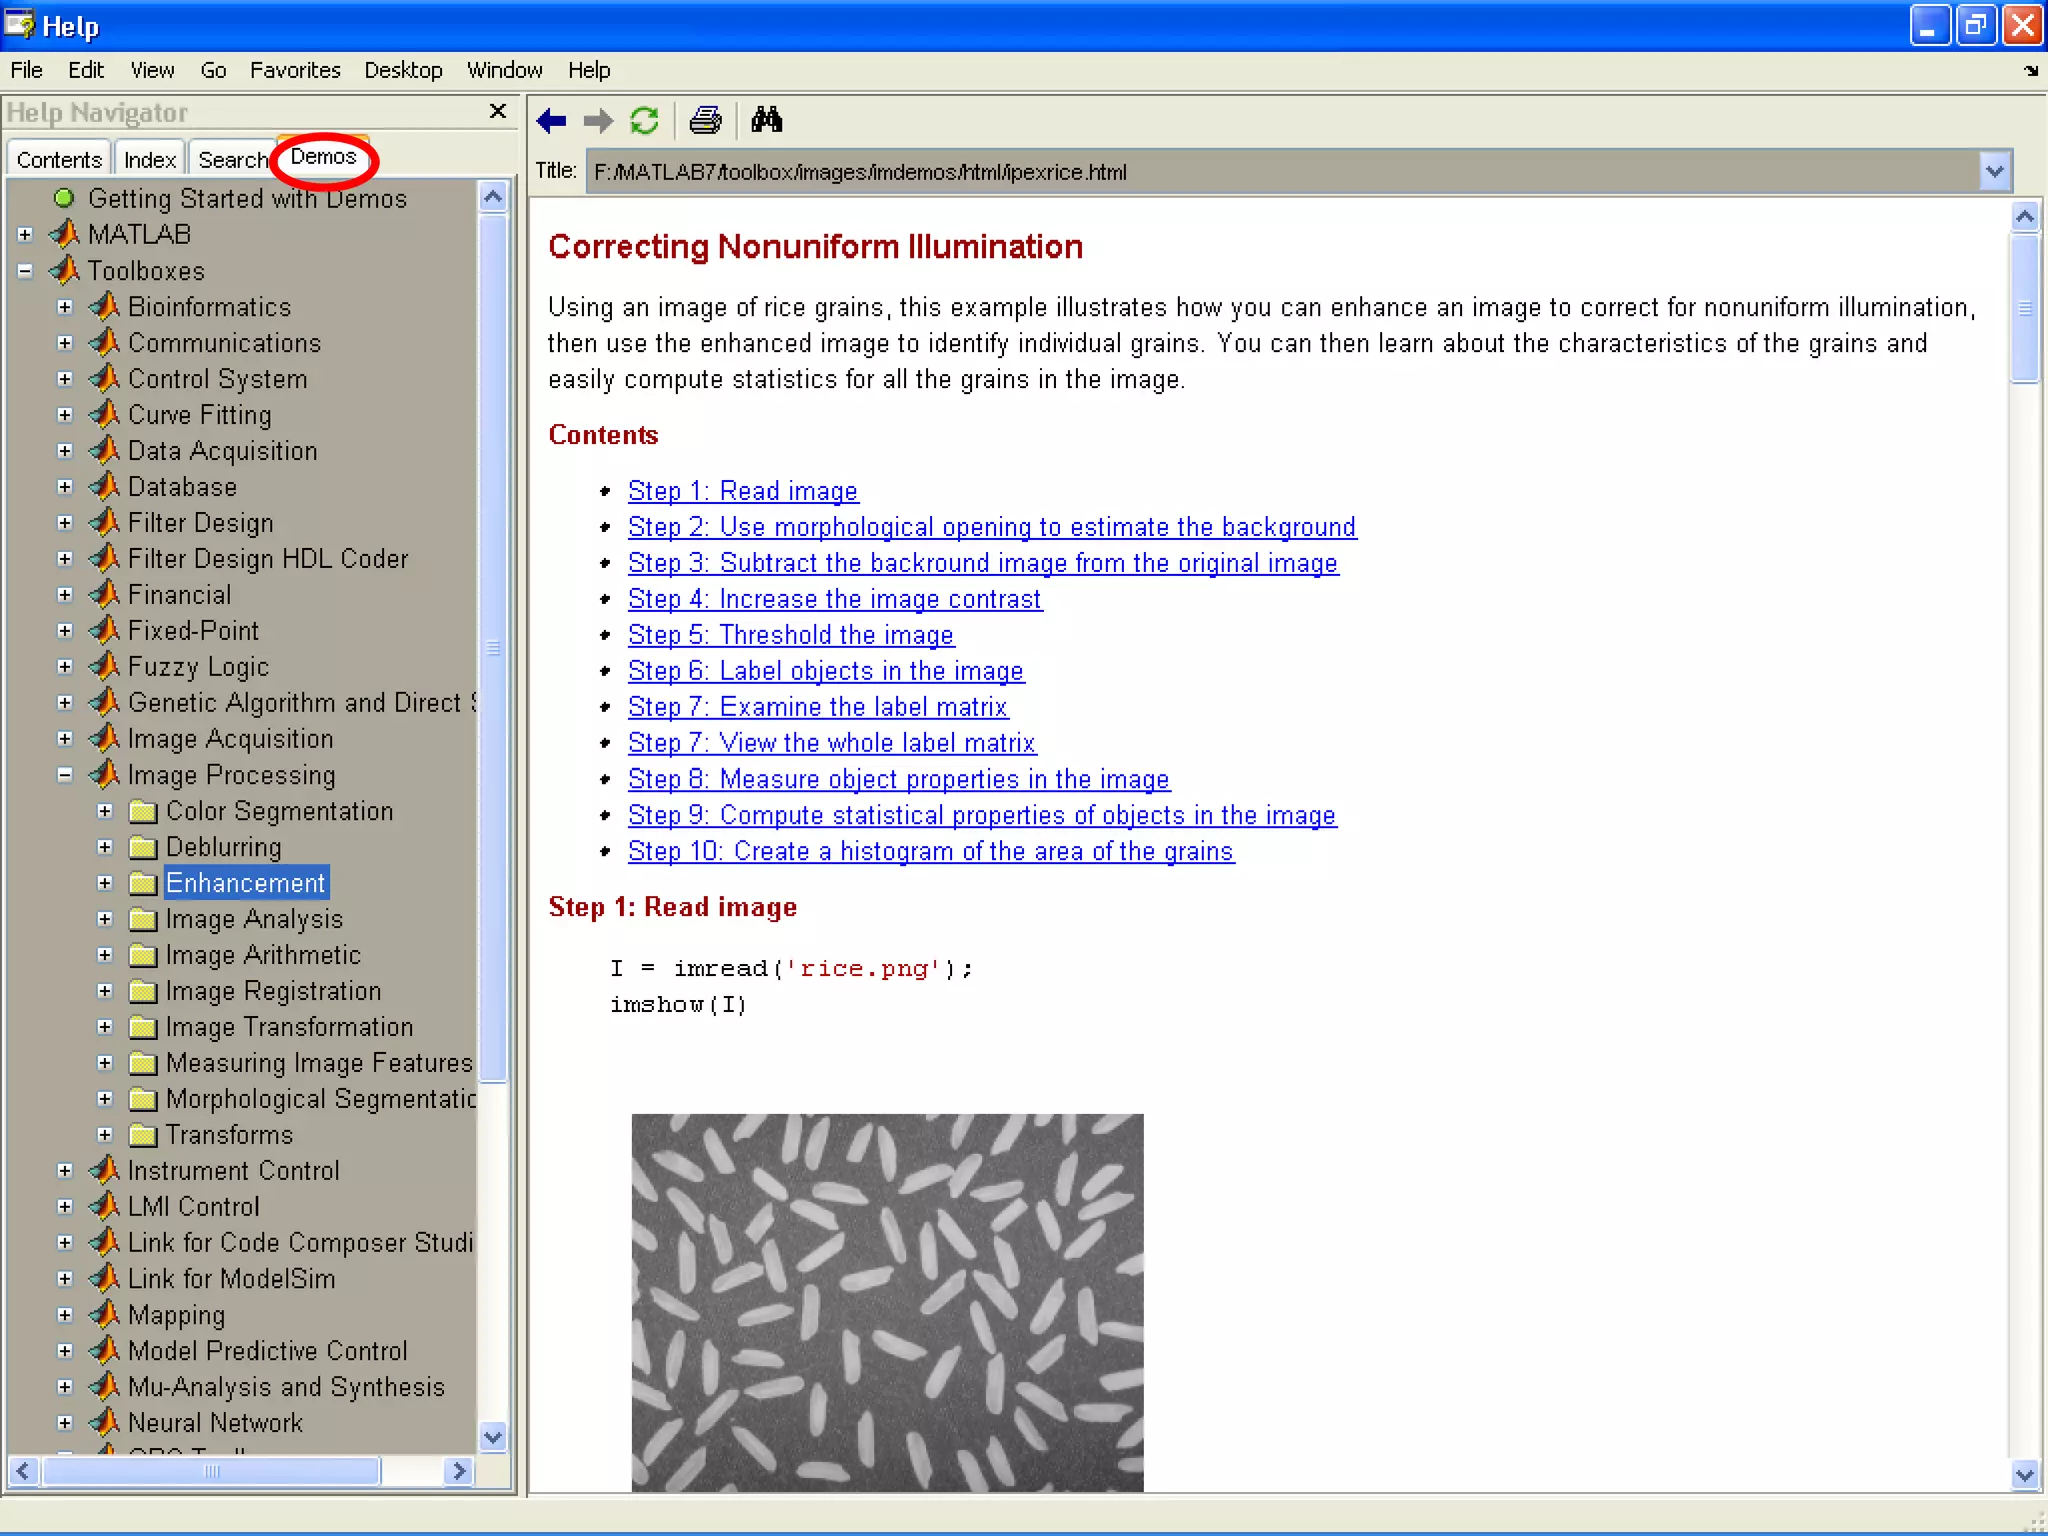Follow Step 10 histogram link
The width and height of the screenshot is (2048, 1536).
tap(930, 851)
